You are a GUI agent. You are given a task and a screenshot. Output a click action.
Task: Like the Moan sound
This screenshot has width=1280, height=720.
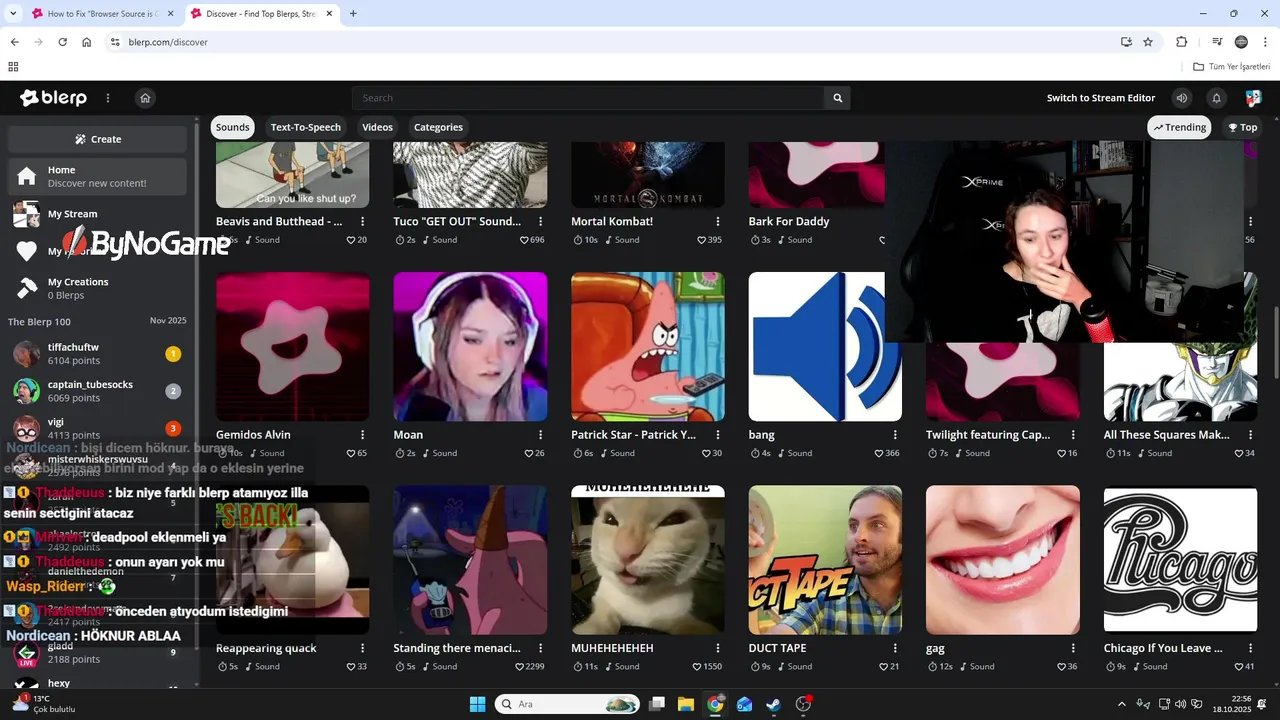click(529, 453)
